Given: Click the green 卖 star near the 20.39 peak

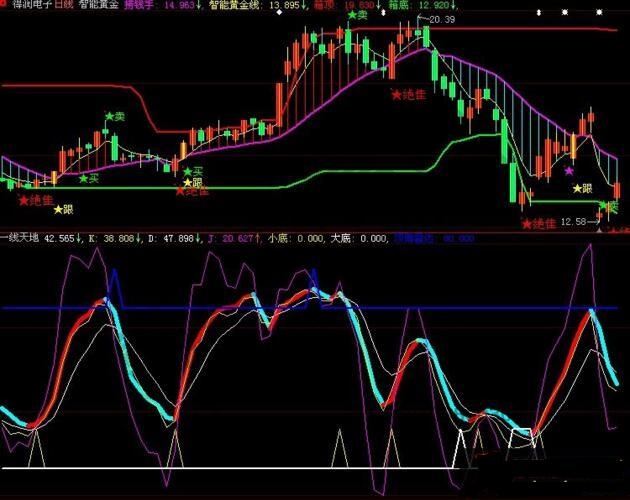Looking at the screenshot, I should [x=350, y=17].
